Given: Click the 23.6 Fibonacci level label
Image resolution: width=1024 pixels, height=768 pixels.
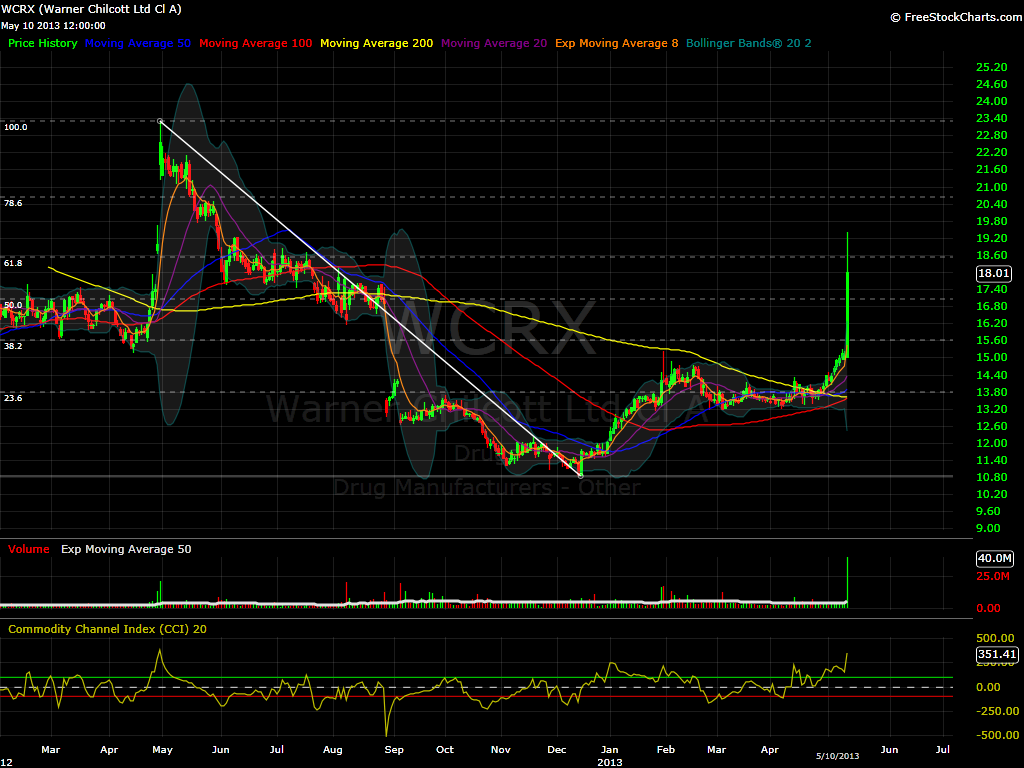Looking at the screenshot, I should pyautogui.click(x=13, y=398).
